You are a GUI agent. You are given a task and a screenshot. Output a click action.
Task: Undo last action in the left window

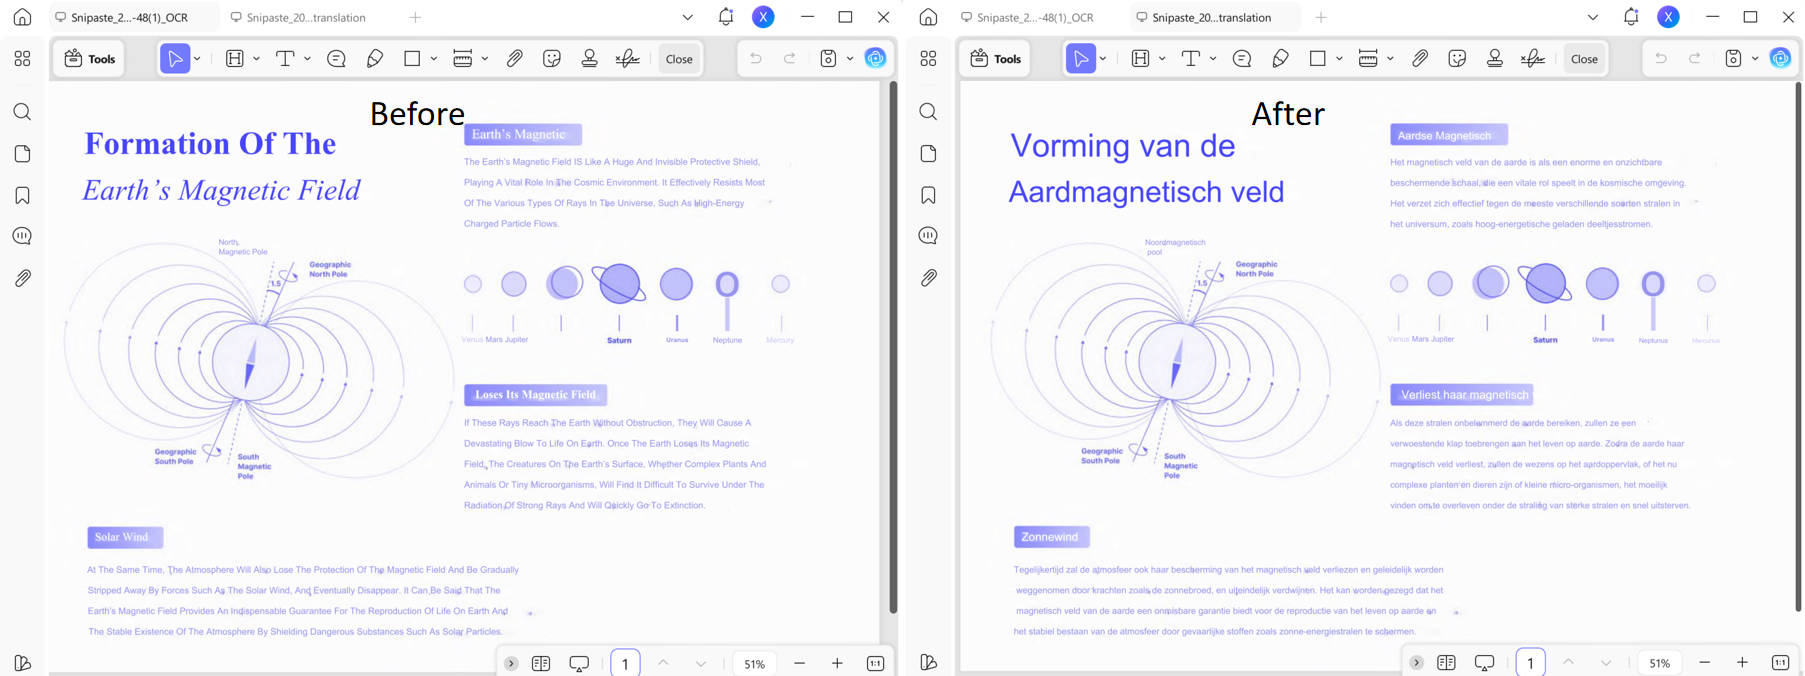coord(756,59)
